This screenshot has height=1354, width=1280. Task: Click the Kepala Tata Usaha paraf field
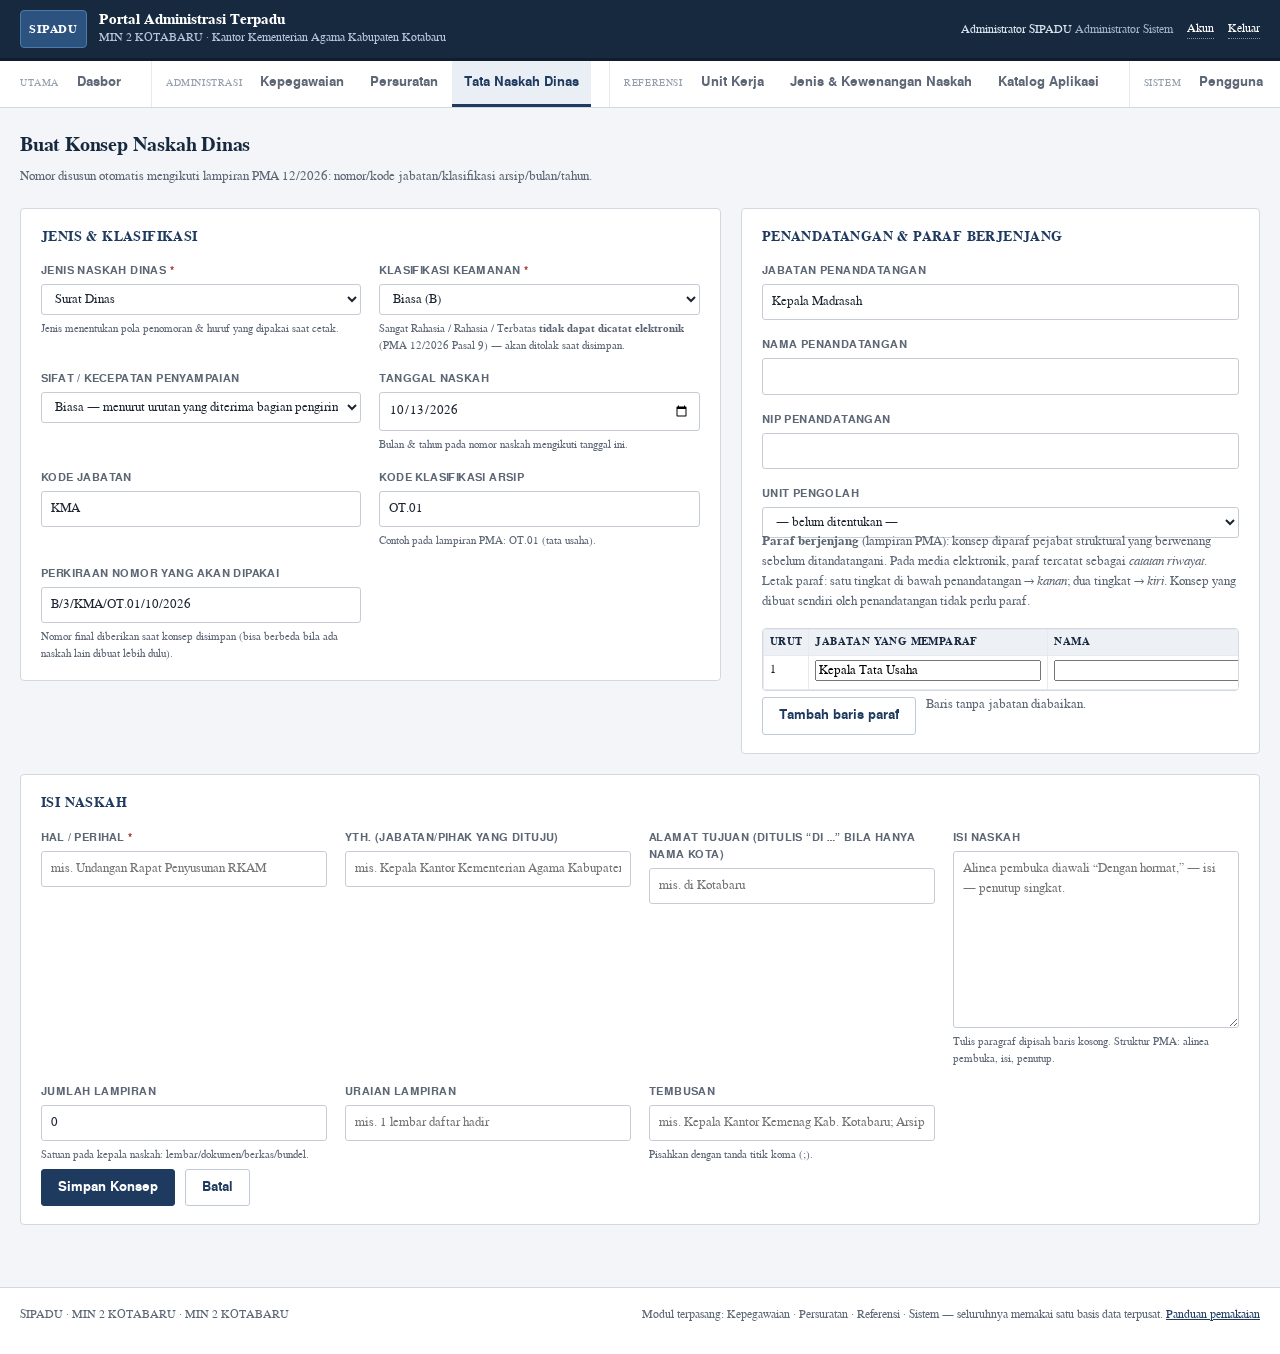928,671
